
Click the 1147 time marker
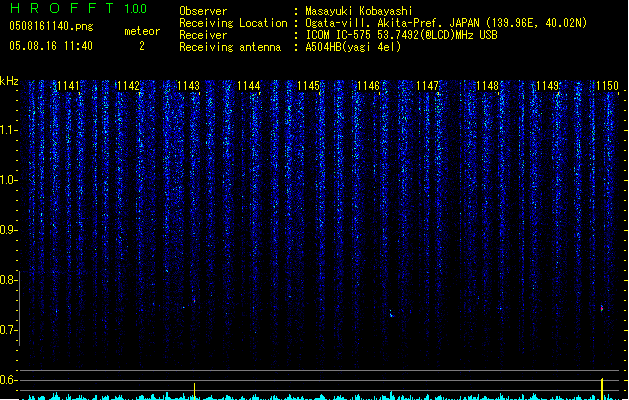pos(428,86)
